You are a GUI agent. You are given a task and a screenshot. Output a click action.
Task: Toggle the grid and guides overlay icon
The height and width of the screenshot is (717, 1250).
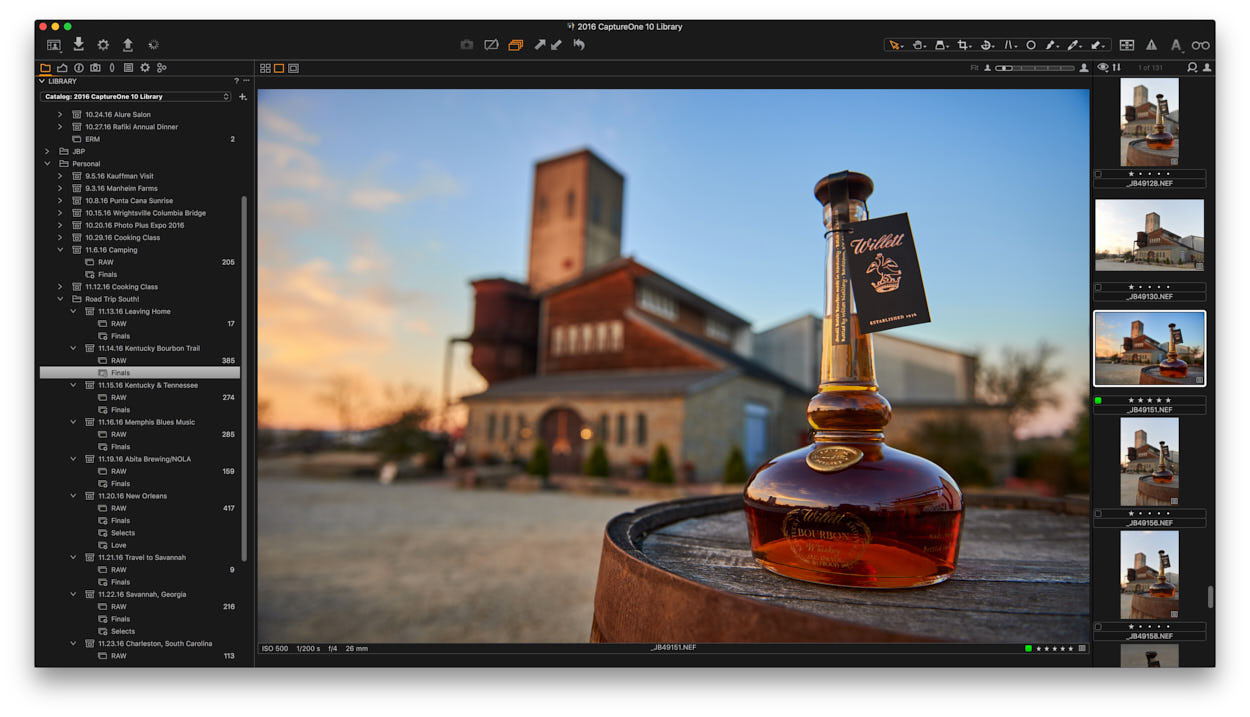click(x=1127, y=45)
